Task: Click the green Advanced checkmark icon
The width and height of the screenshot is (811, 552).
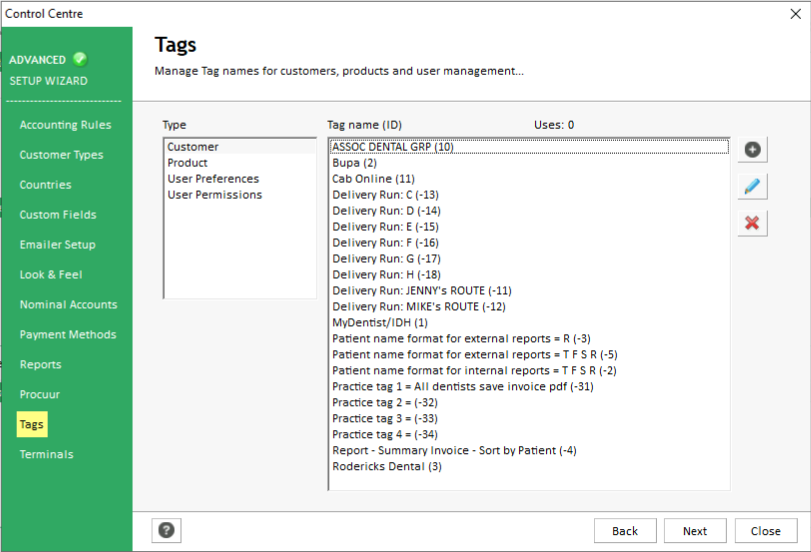Action: tap(80, 59)
